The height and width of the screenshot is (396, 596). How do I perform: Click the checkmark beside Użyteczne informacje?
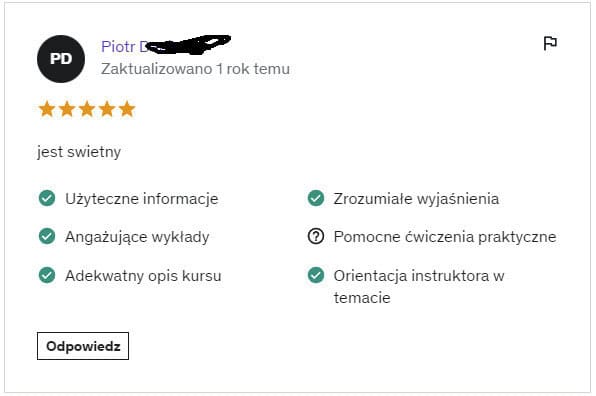pos(47,198)
